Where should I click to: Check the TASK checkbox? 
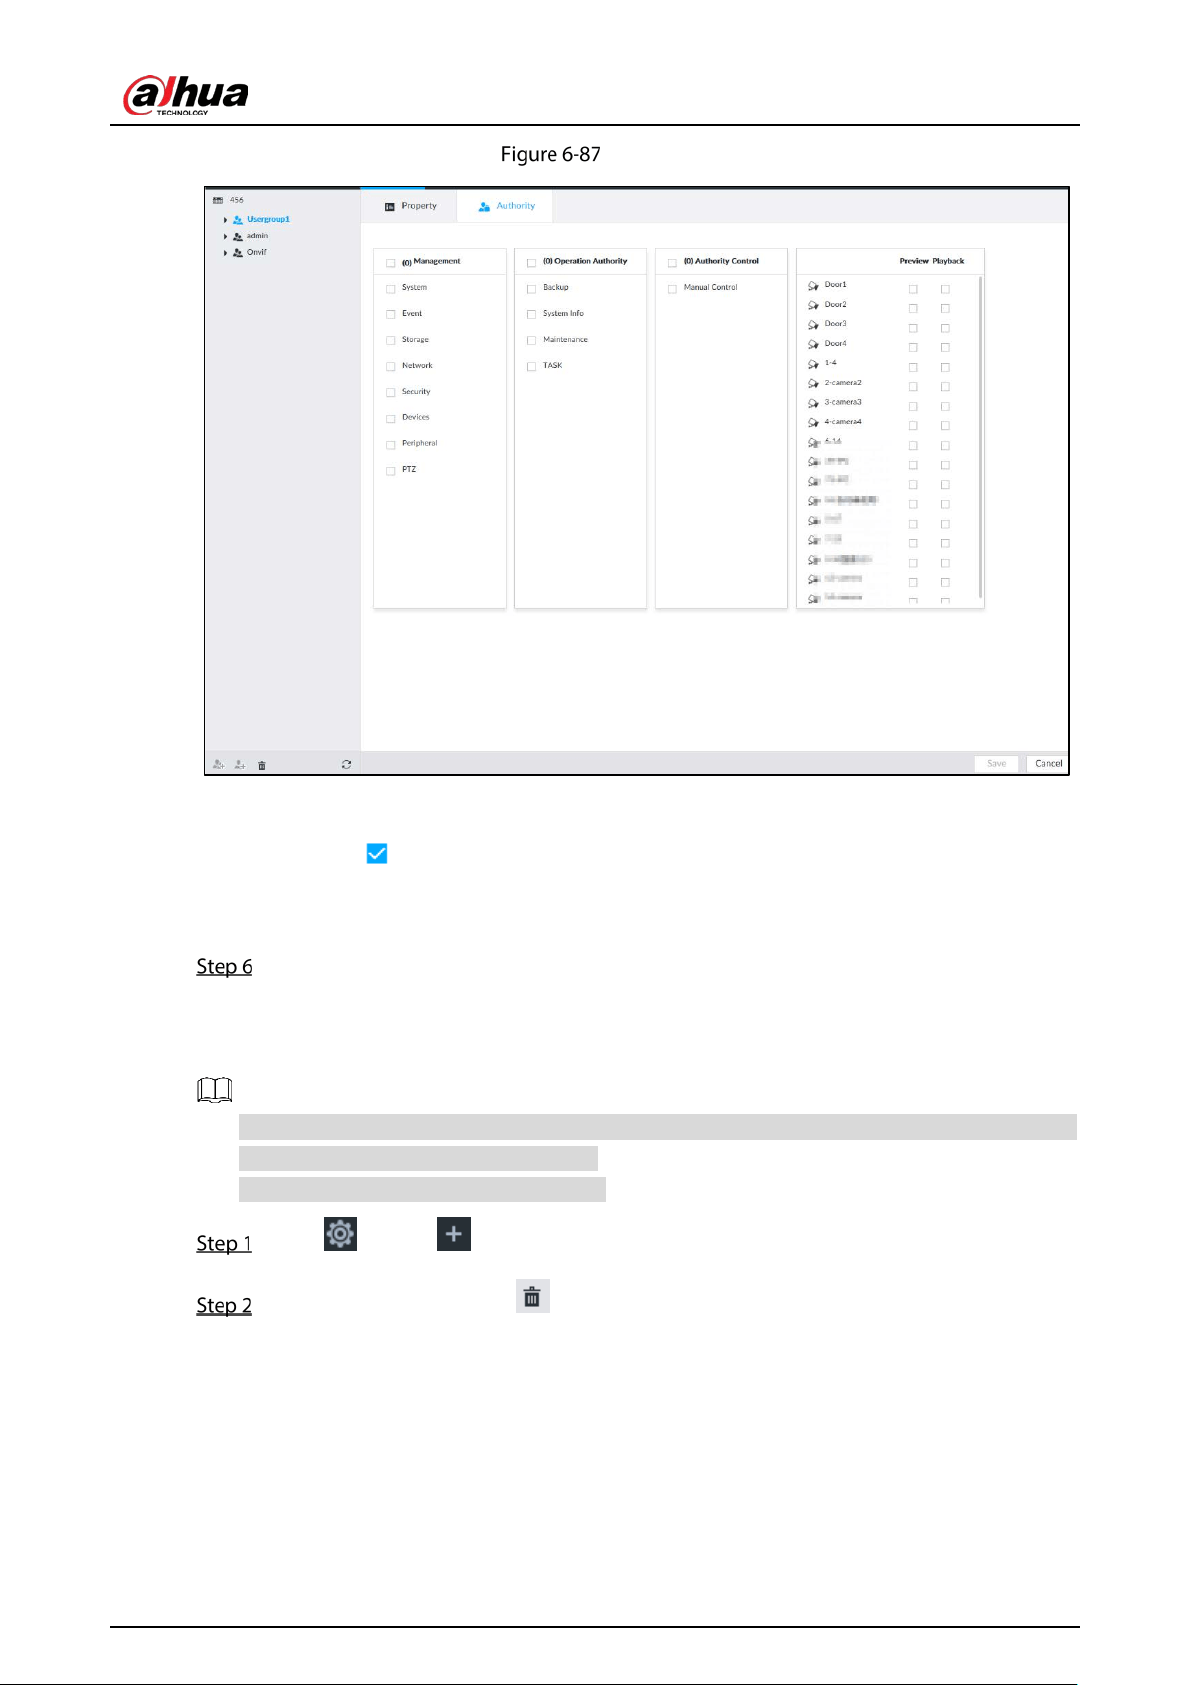point(532,367)
